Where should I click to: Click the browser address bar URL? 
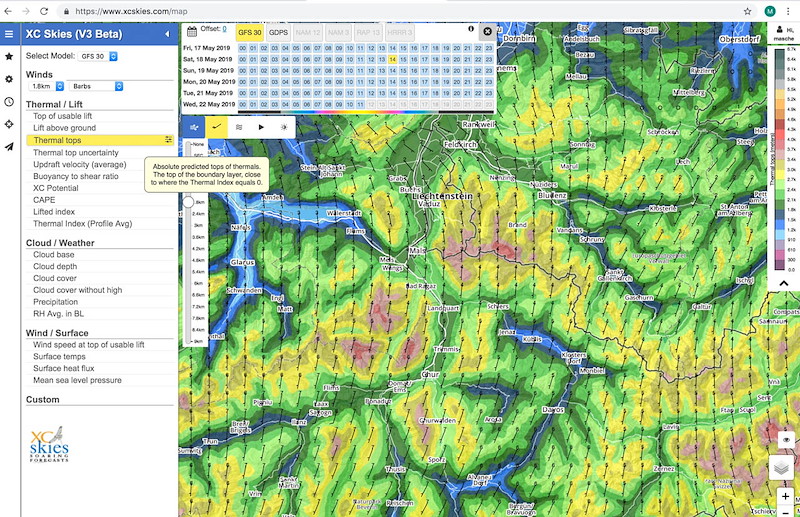[131, 11]
